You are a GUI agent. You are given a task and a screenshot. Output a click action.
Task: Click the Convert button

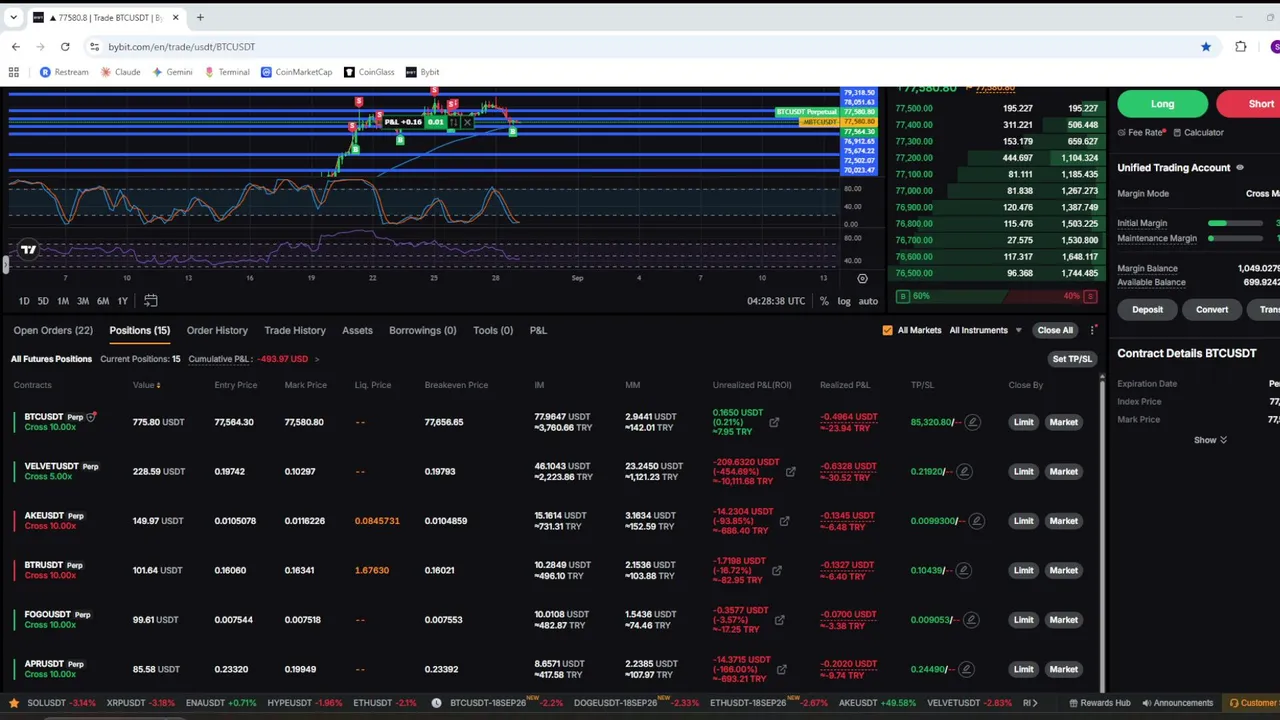tap(1212, 310)
